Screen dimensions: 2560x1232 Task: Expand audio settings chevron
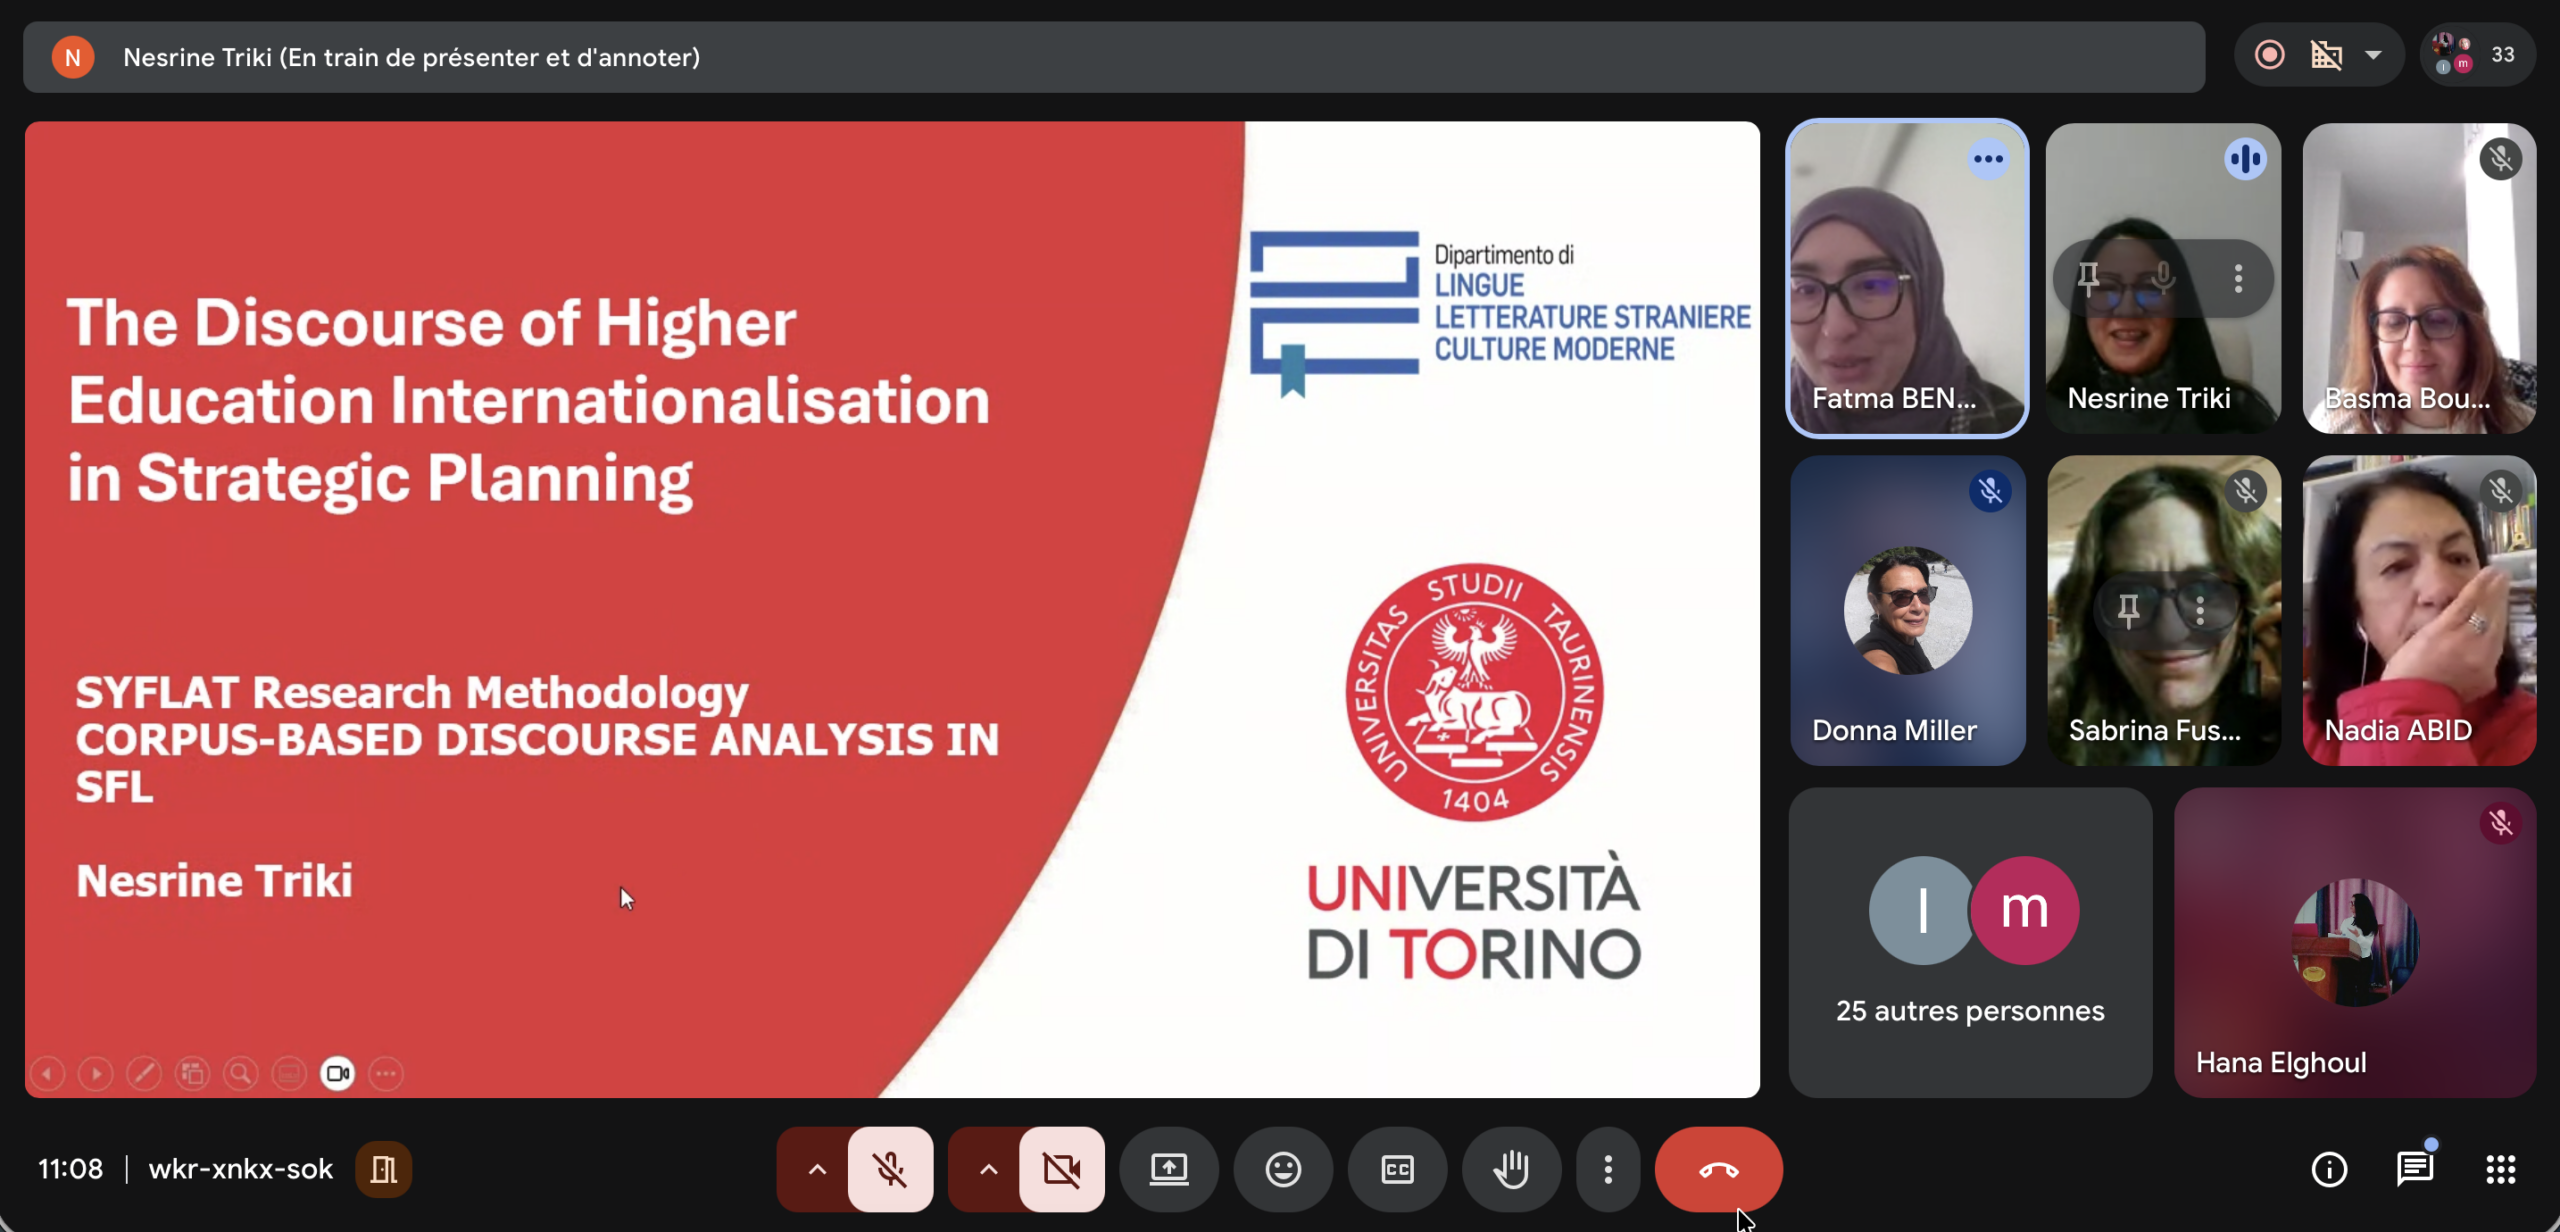817,1169
